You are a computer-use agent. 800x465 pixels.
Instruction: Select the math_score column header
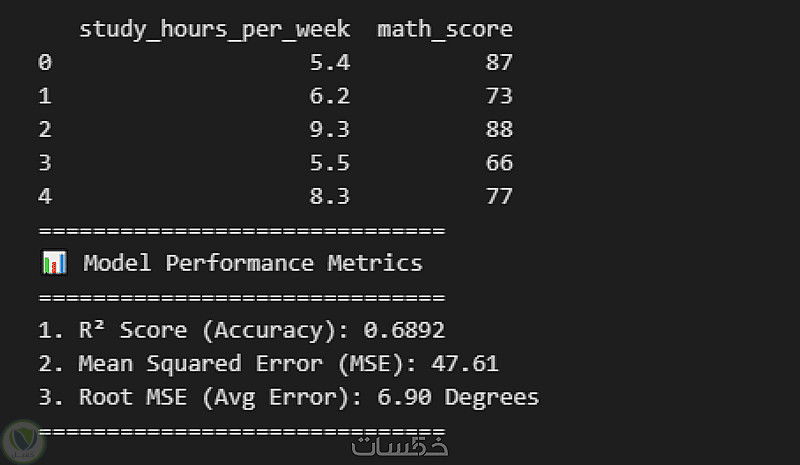pos(444,29)
